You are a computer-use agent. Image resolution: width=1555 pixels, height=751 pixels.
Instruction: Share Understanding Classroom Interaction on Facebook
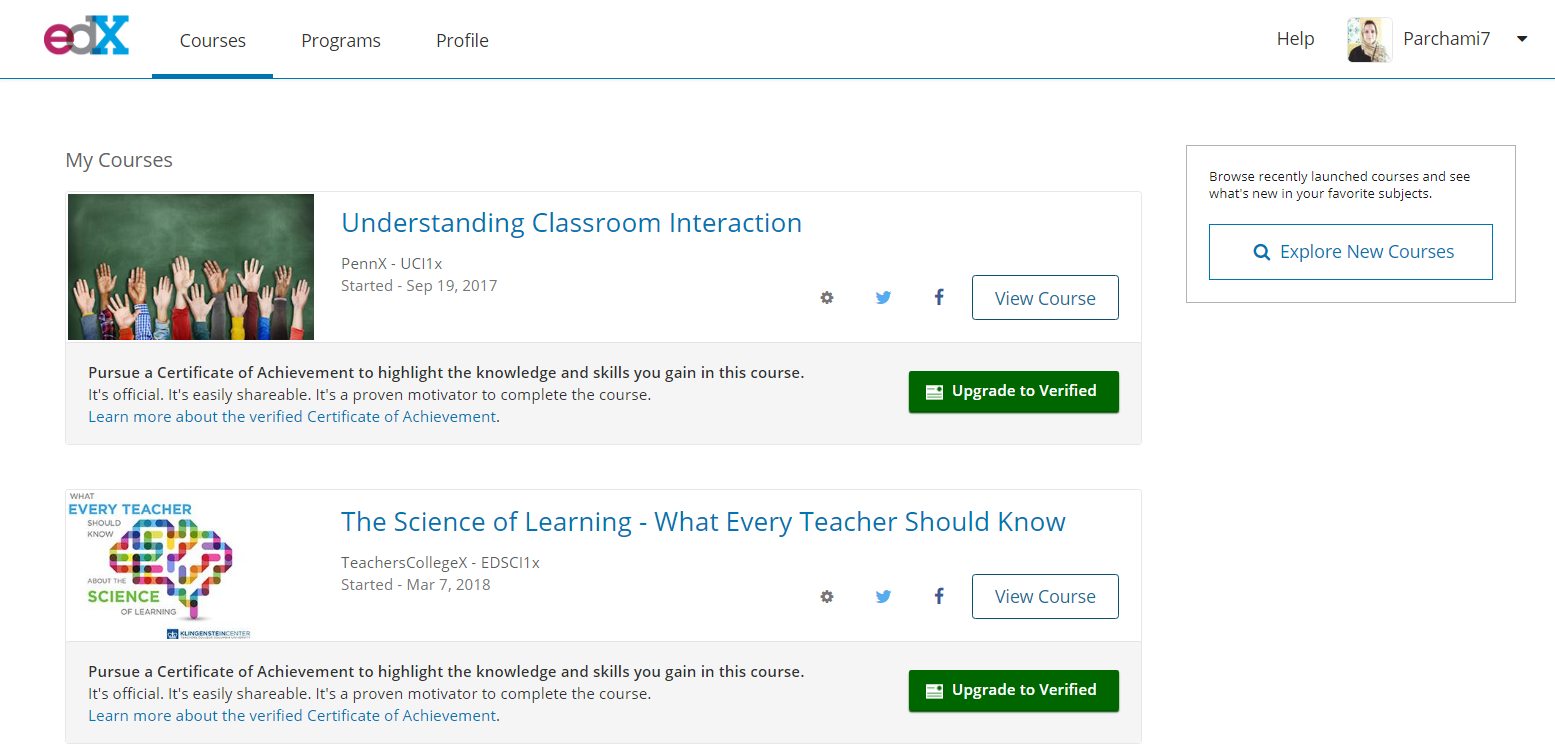tap(939, 297)
